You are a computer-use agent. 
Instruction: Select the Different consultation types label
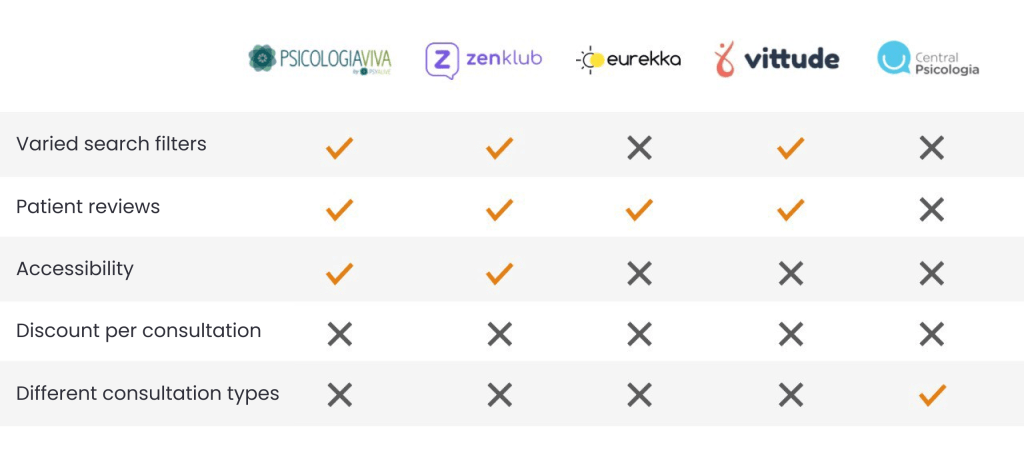(147, 393)
